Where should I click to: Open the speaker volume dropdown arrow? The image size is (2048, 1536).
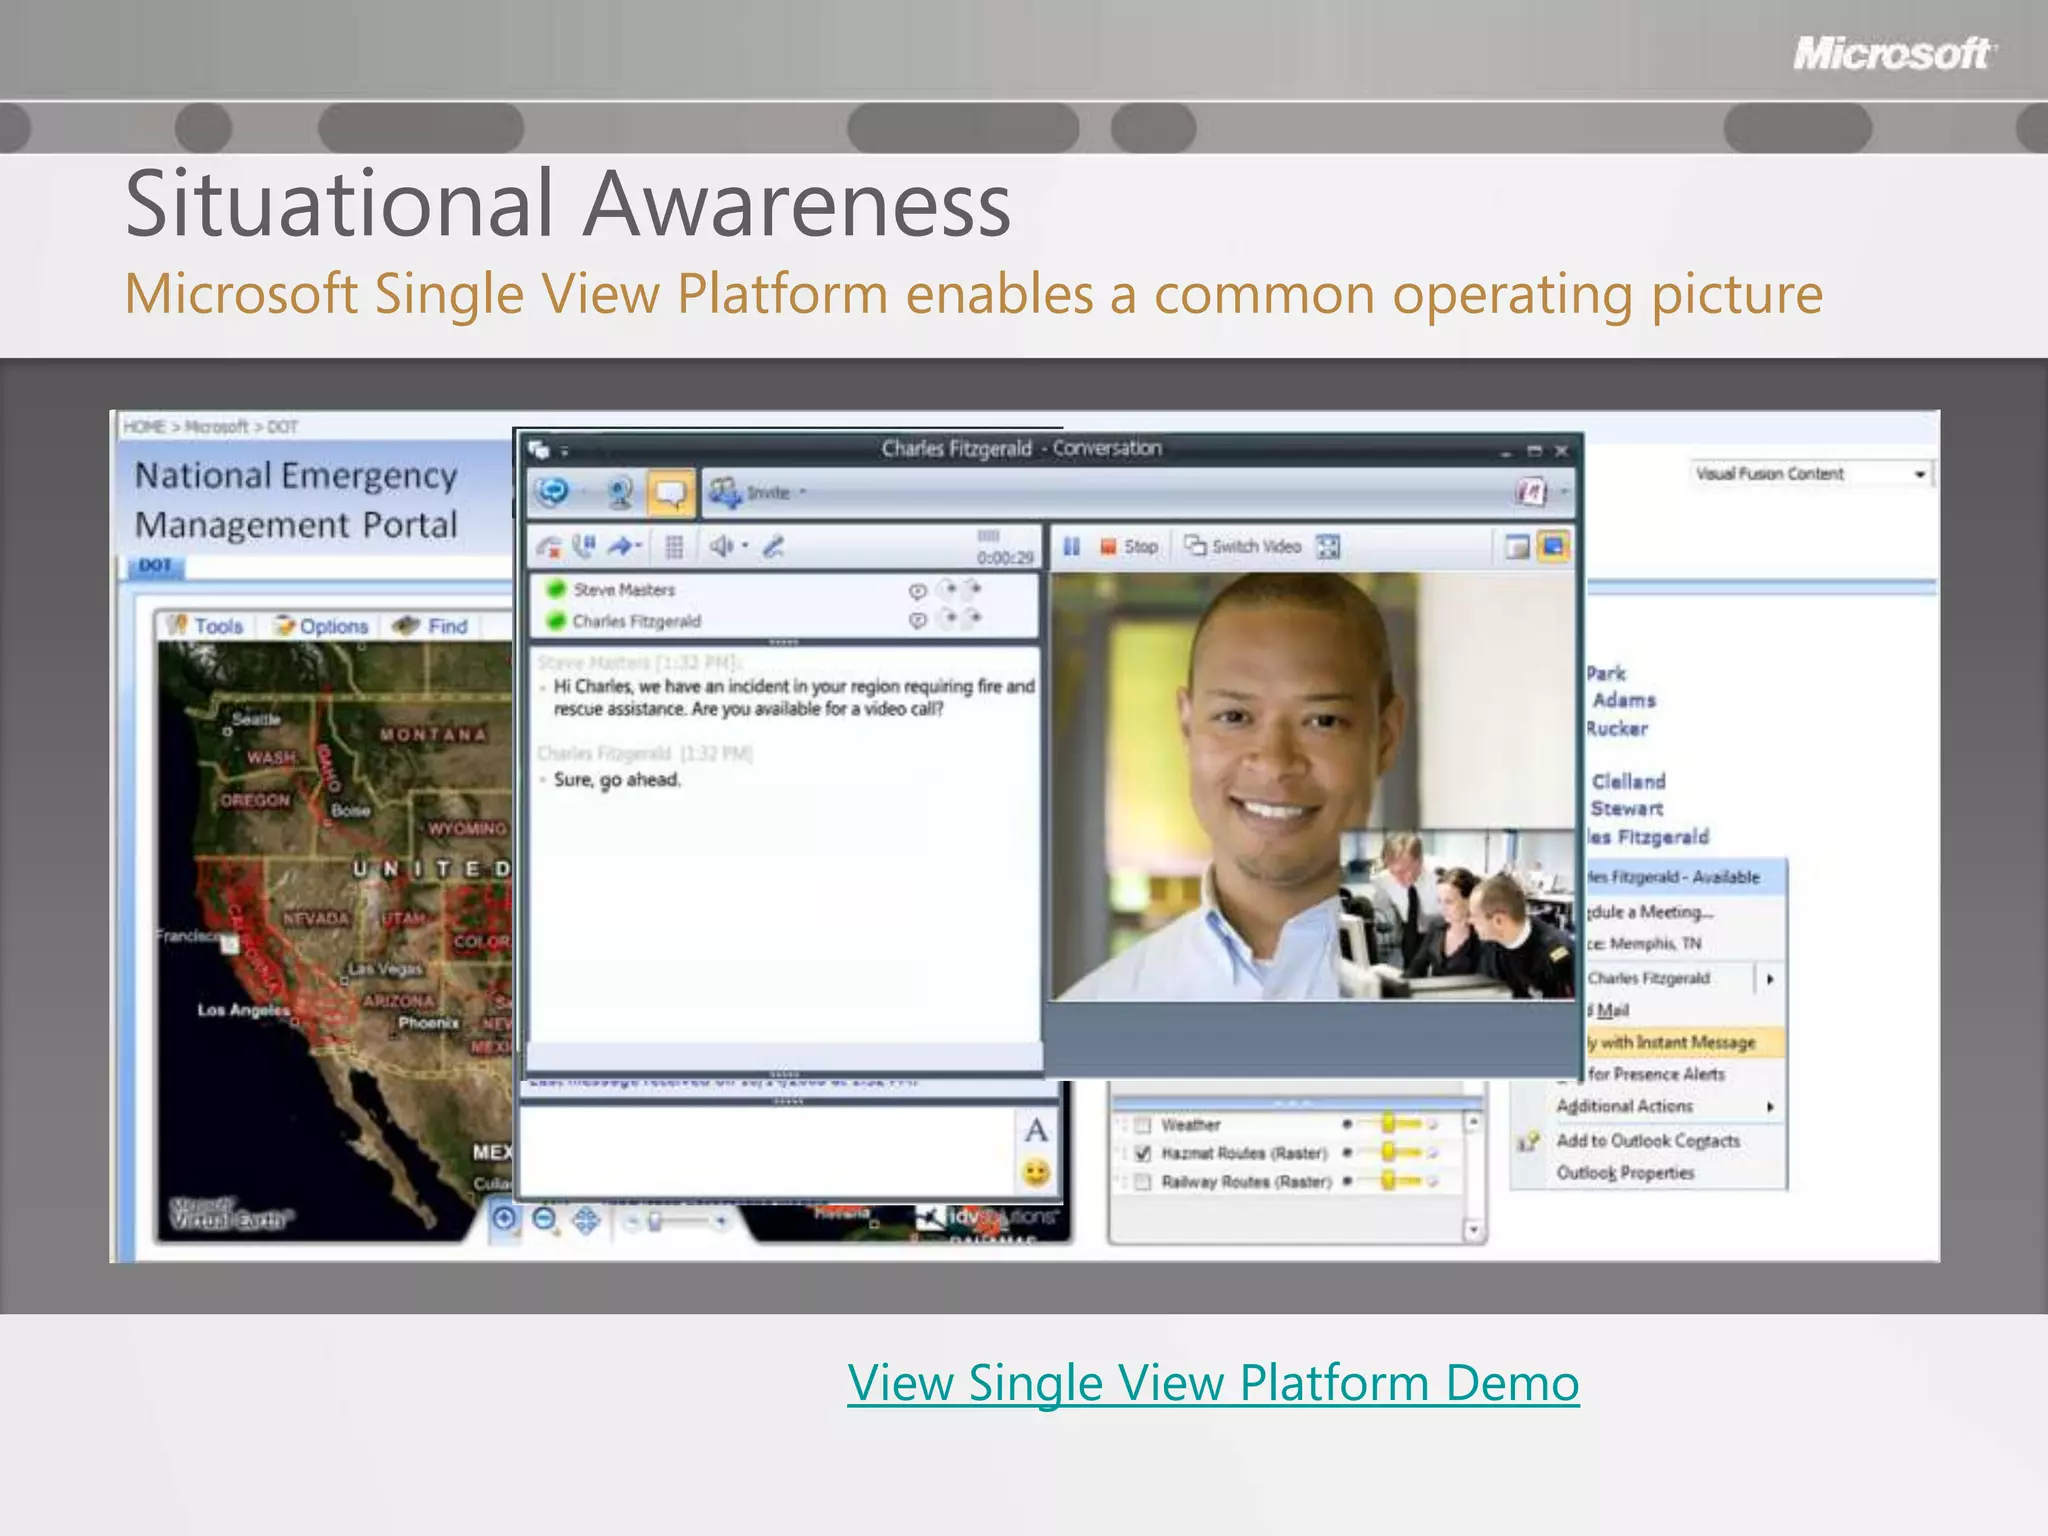(x=745, y=546)
